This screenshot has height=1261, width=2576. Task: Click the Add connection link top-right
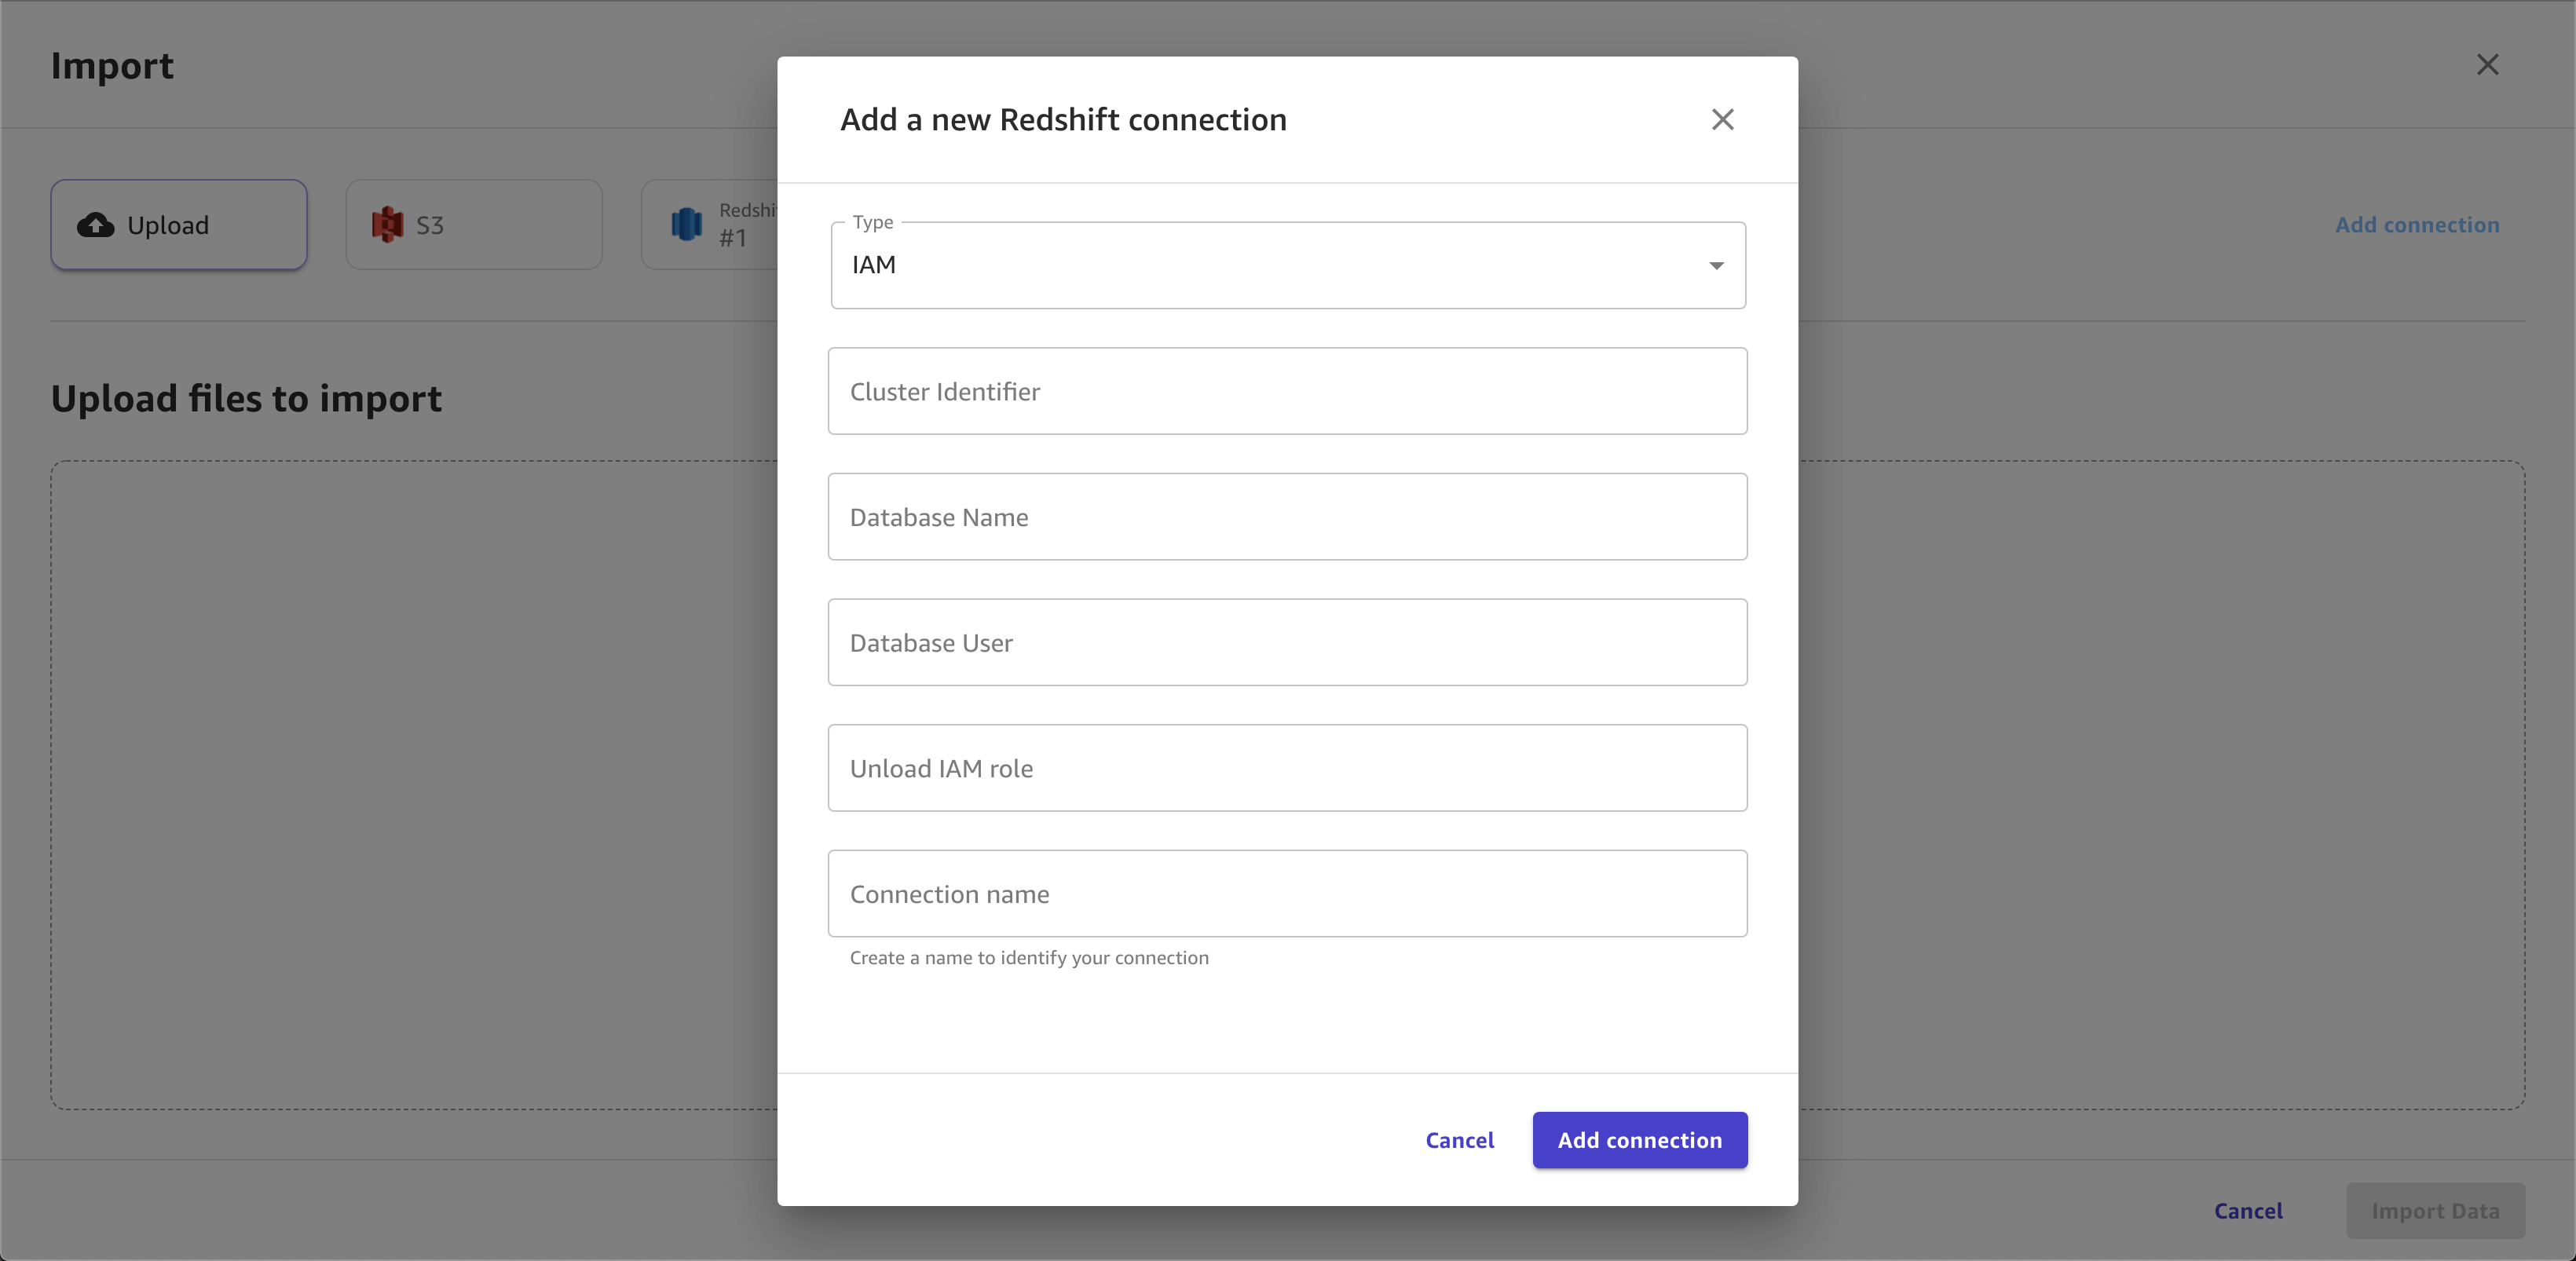(x=2418, y=223)
